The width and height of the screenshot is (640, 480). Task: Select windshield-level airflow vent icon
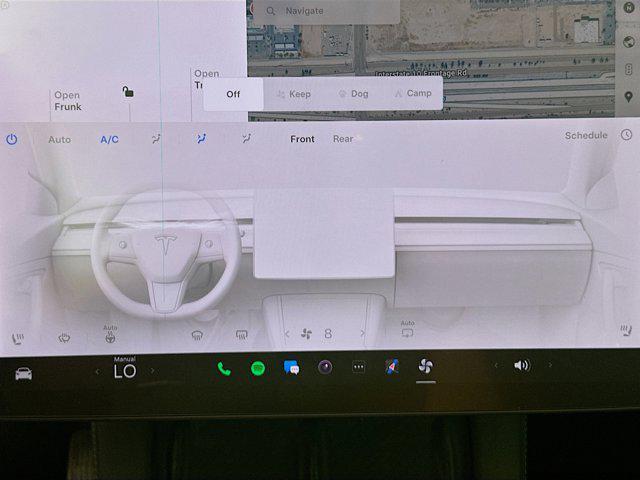point(156,139)
